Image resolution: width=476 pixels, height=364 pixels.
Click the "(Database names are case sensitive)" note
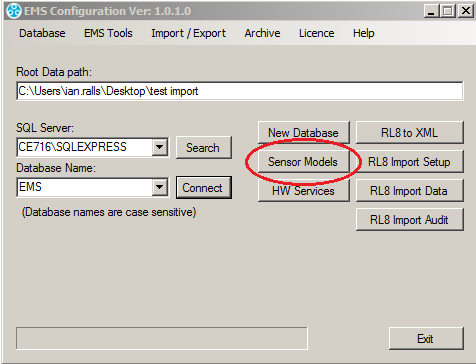point(109,212)
